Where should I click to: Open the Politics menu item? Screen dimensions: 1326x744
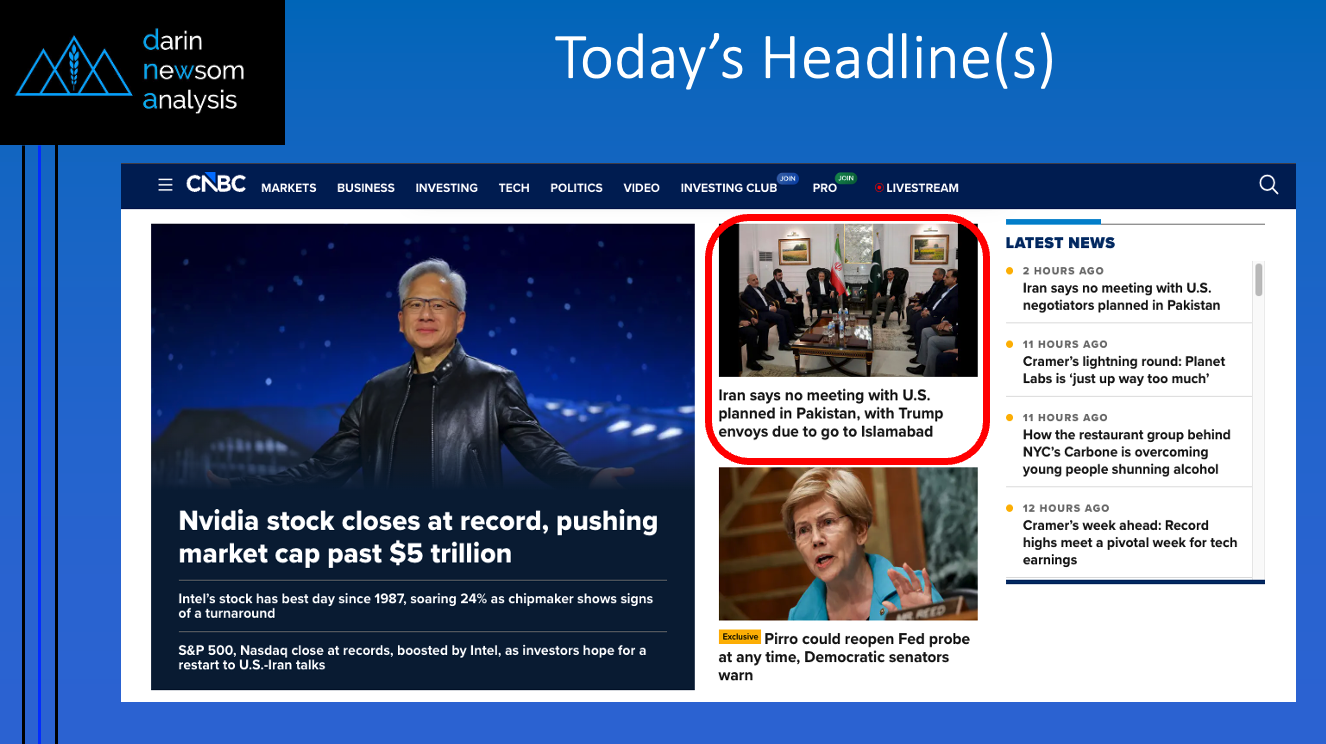(x=576, y=188)
